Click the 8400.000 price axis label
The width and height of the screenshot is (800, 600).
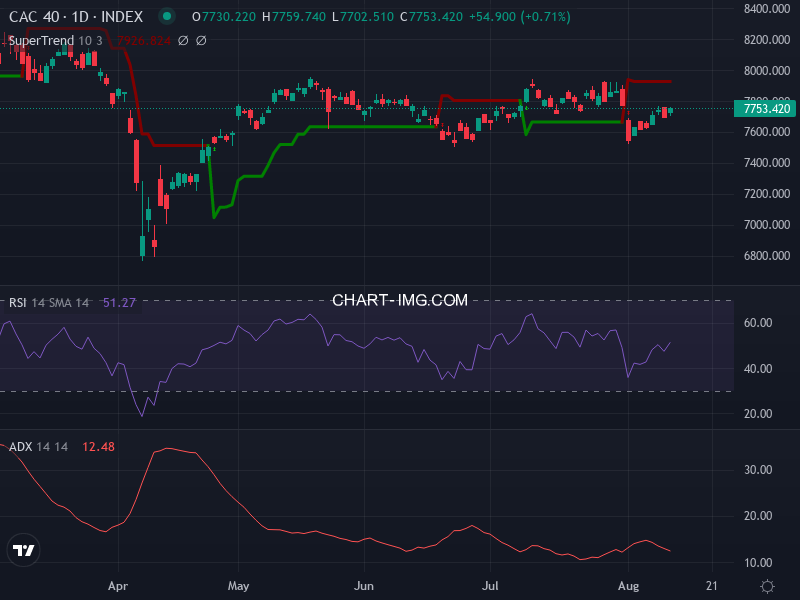pyautogui.click(x=767, y=9)
